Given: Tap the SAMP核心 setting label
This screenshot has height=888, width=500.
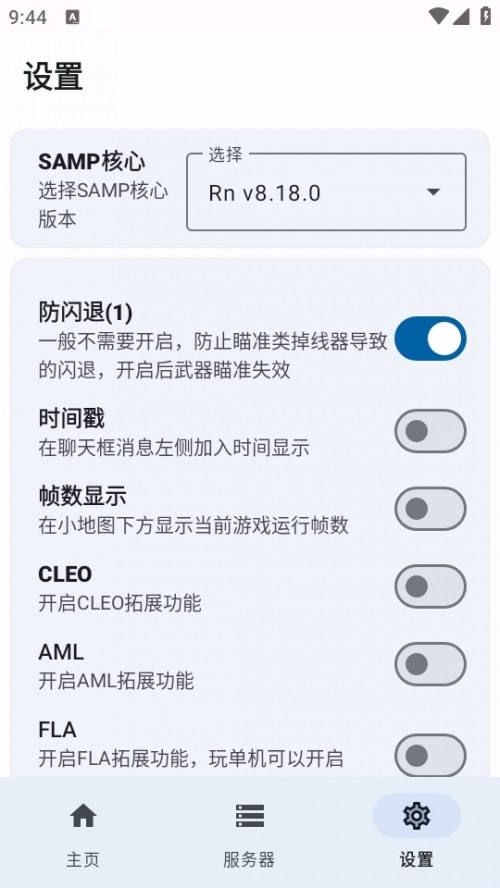Looking at the screenshot, I should [x=92, y=162].
